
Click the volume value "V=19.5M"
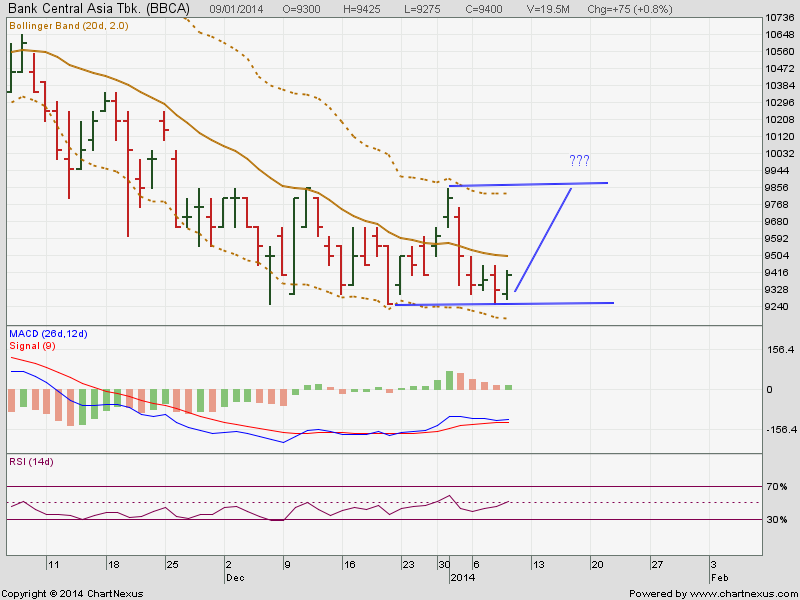[x=548, y=9]
